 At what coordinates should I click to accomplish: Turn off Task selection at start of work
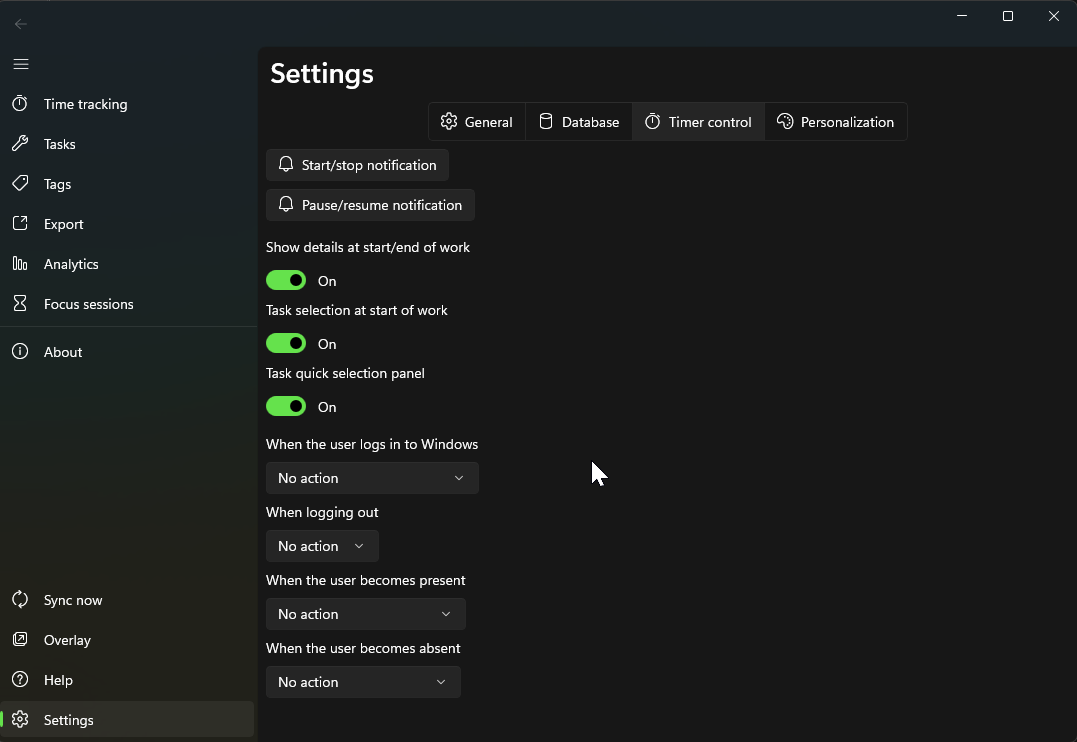coord(286,344)
